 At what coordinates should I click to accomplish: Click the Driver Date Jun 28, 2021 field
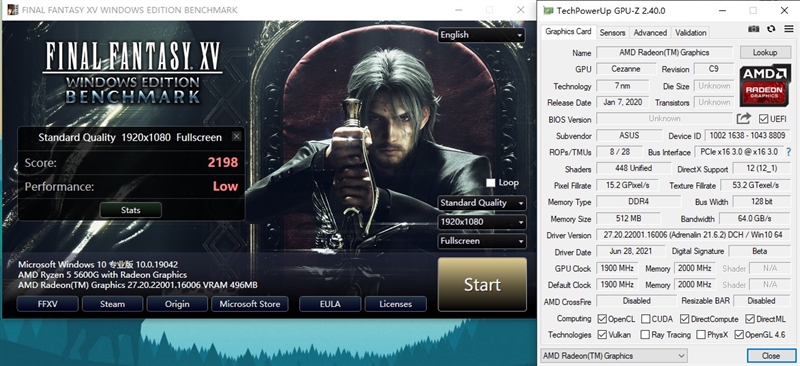[x=631, y=251]
